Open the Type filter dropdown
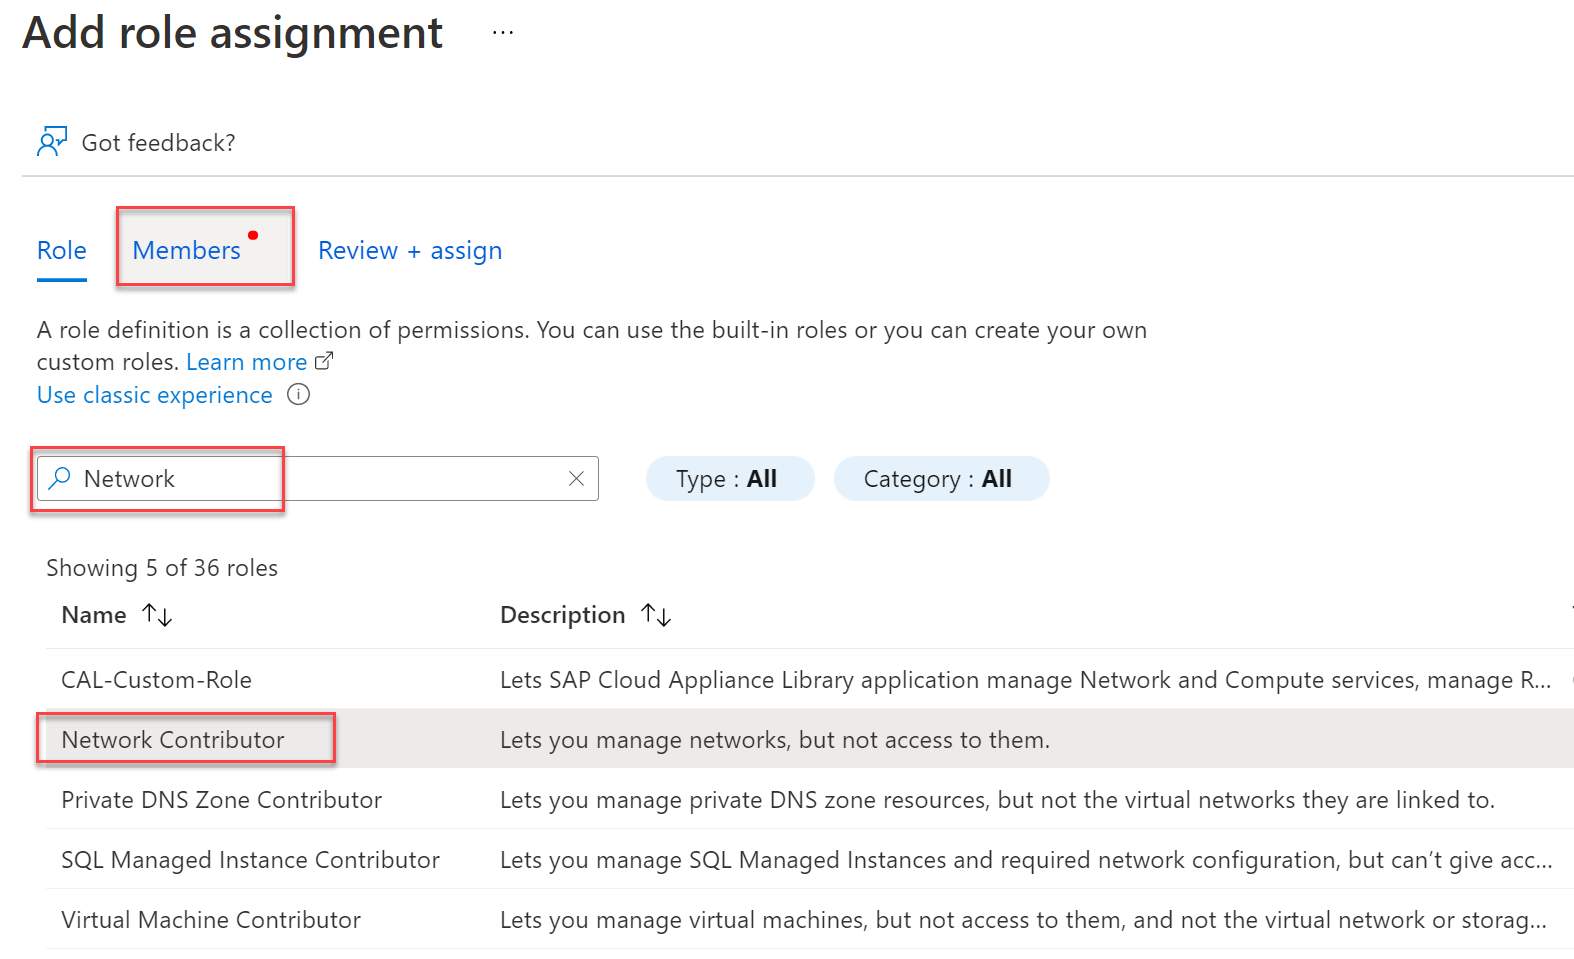Viewport: 1574px width, 959px height. pyautogui.click(x=729, y=479)
